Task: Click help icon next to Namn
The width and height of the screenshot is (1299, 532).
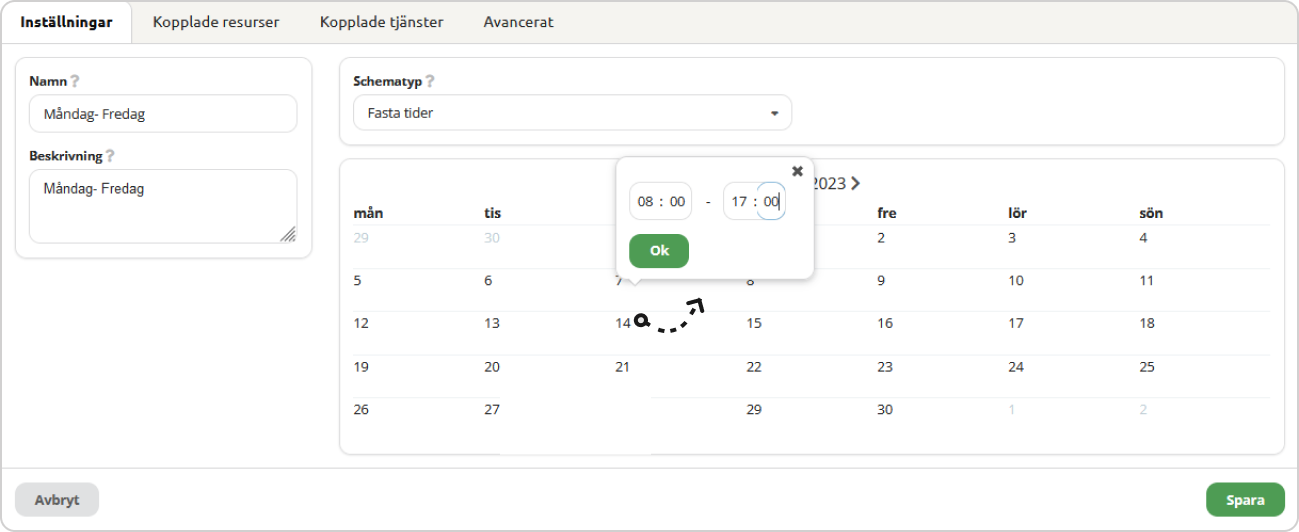Action: click(74, 81)
